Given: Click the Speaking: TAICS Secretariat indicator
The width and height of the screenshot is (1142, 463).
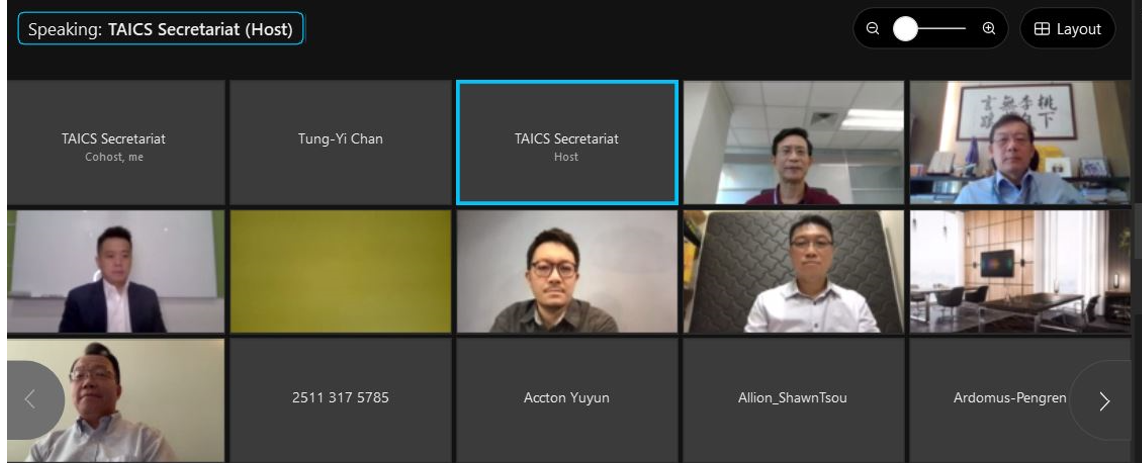Looking at the screenshot, I should (160, 29).
